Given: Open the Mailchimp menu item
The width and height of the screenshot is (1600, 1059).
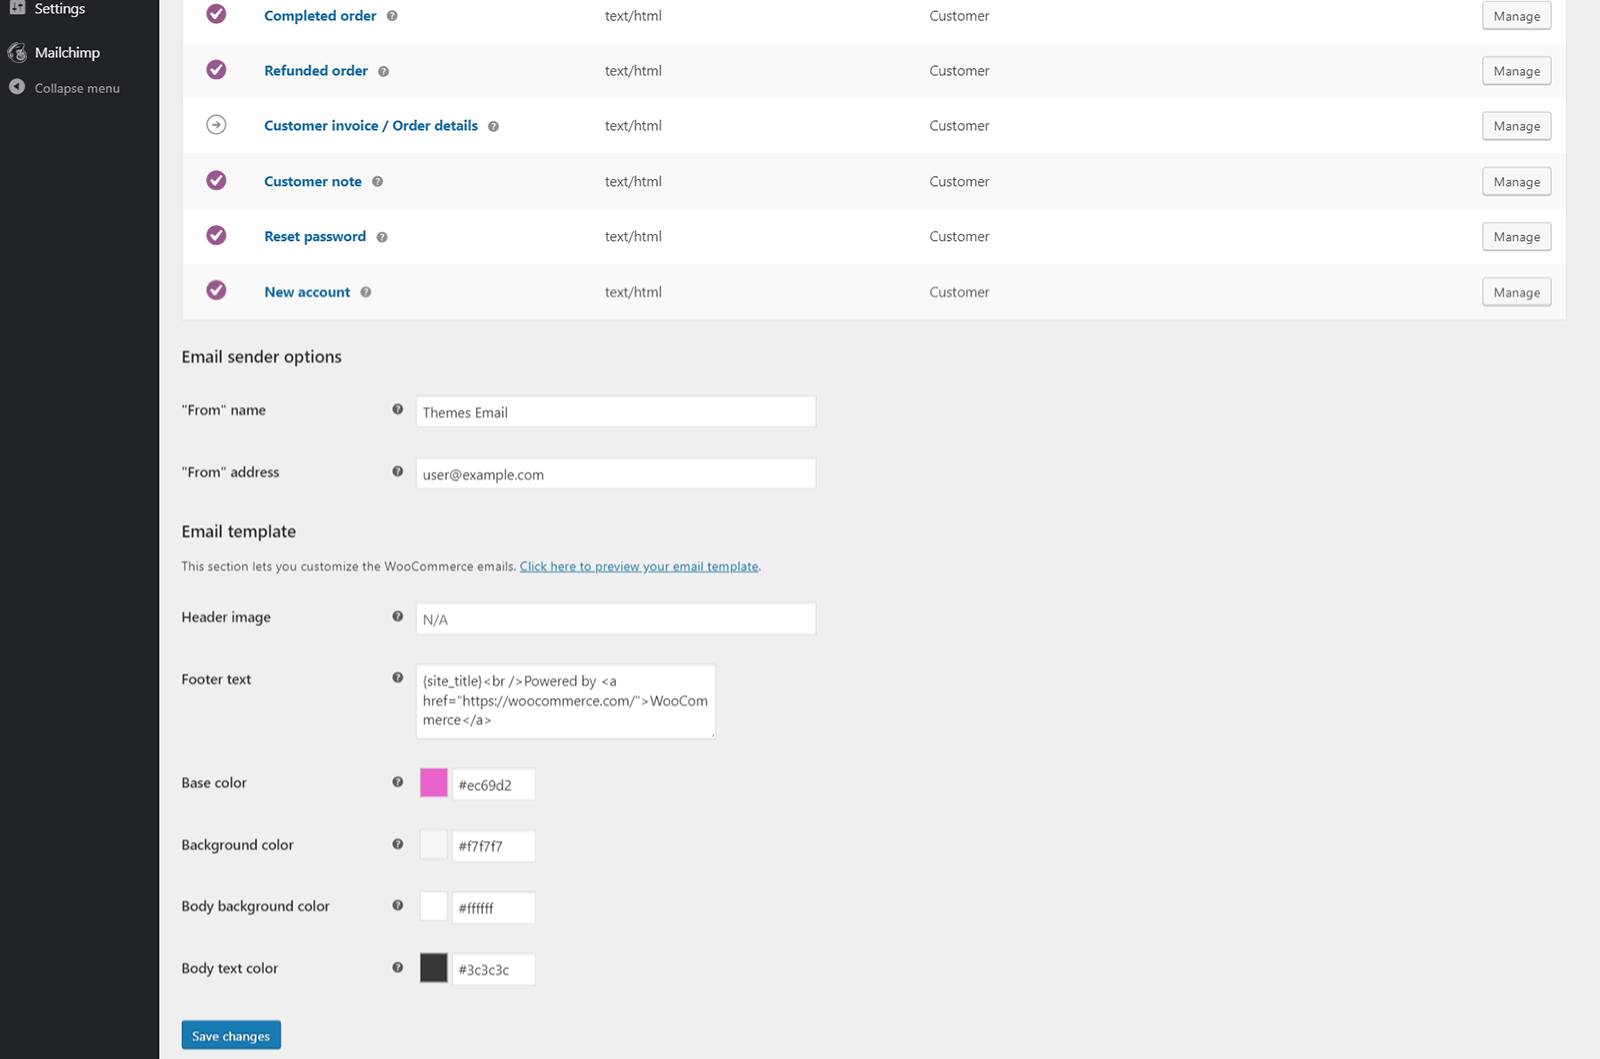Looking at the screenshot, I should pyautogui.click(x=67, y=52).
